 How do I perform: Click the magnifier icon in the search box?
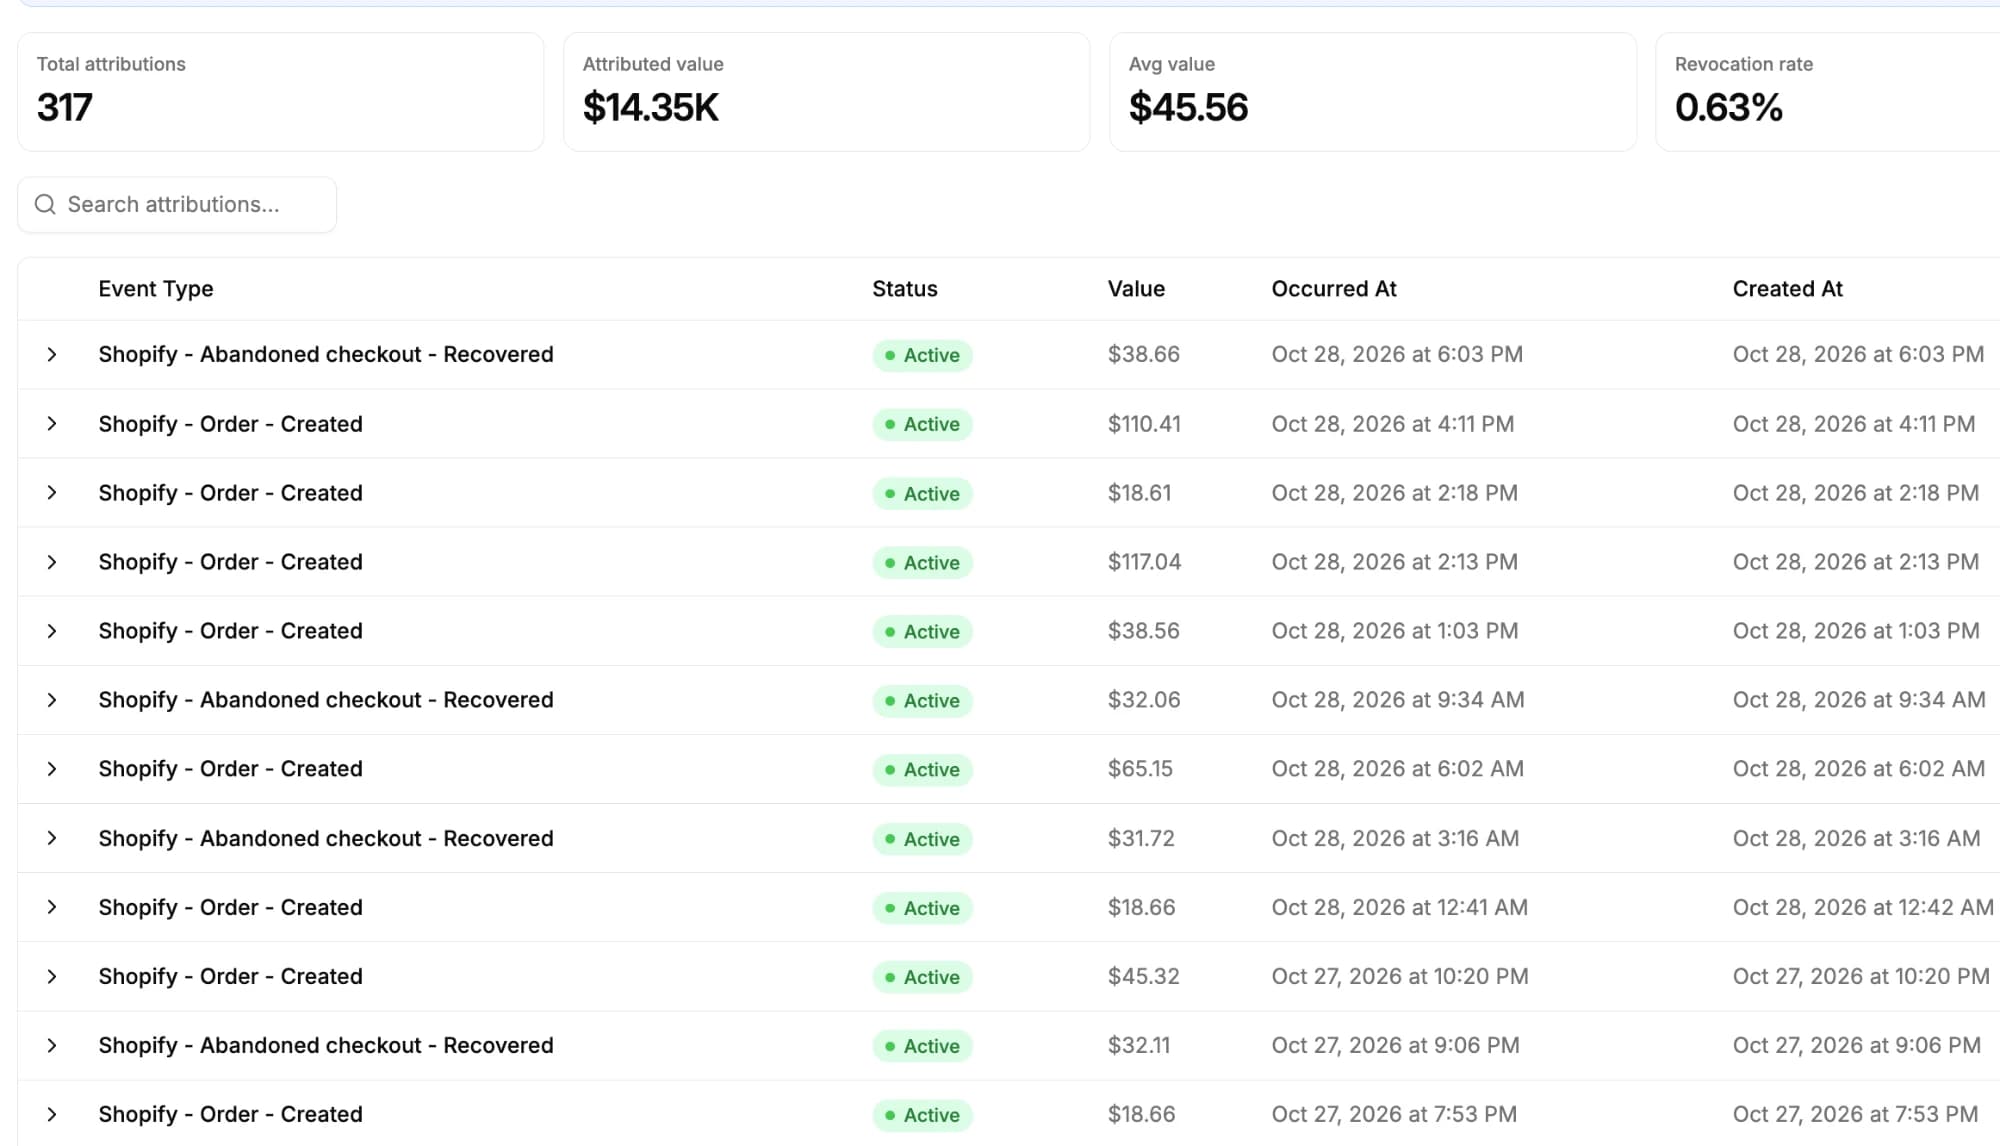coord(45,205)
